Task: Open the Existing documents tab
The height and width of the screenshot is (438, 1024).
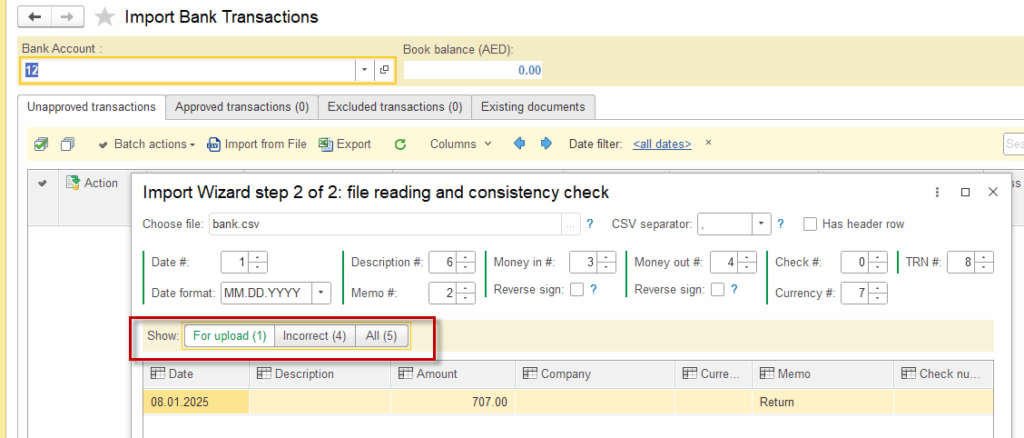Action: pyautogui.click(x=533, y=106)
